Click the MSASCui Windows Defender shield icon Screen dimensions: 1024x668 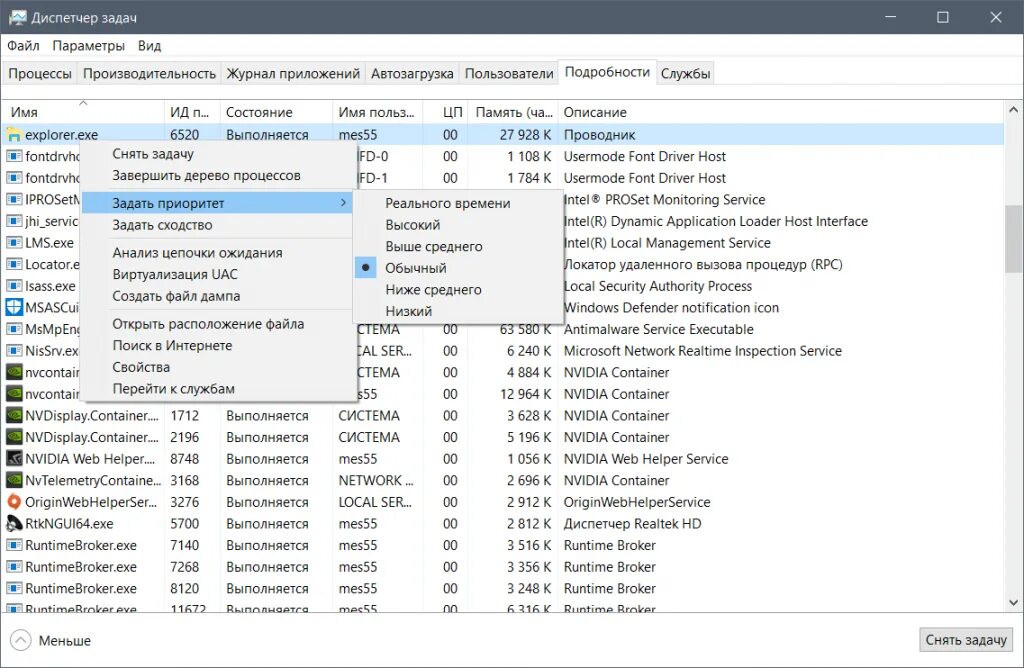click(14, 308)
